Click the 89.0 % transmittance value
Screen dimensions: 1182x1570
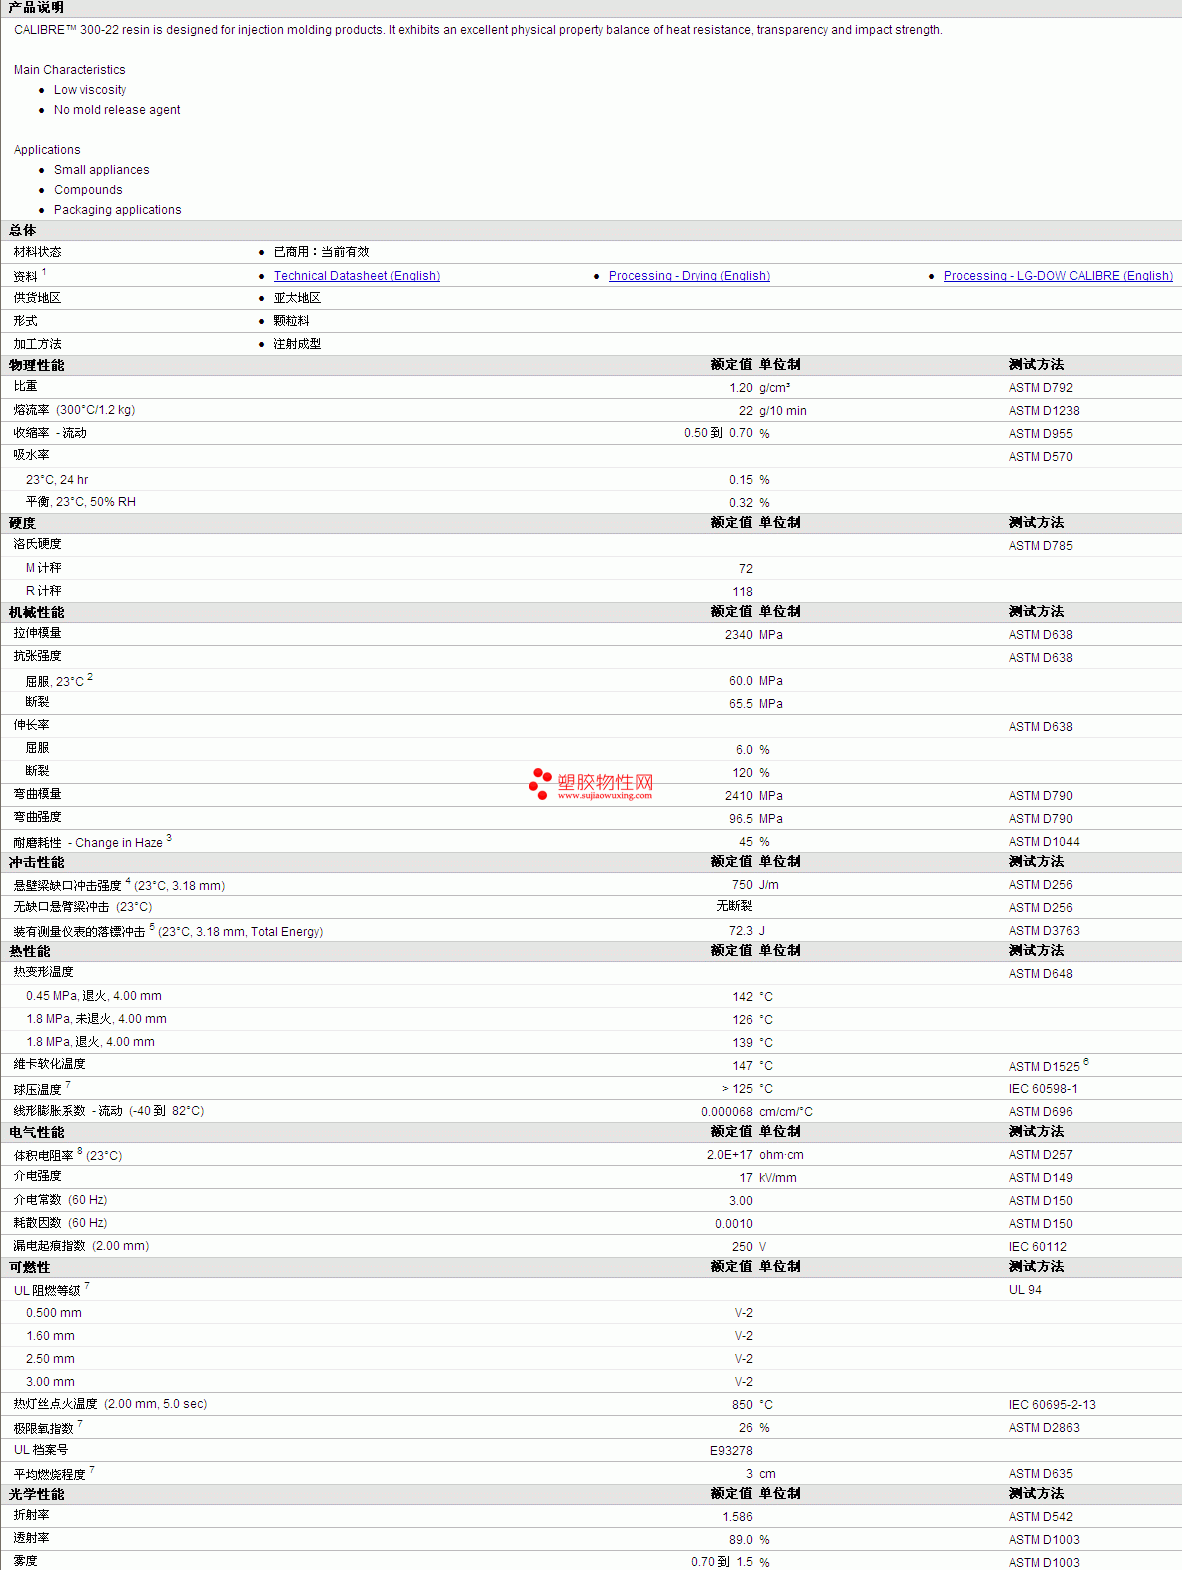tap(749, 1540)
